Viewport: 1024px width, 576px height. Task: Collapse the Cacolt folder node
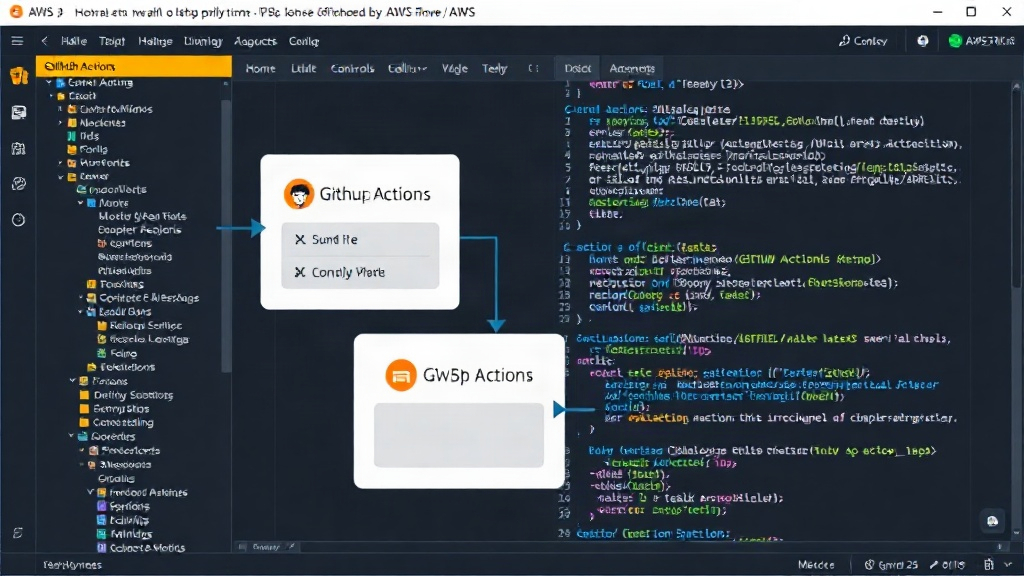[52, 96]
